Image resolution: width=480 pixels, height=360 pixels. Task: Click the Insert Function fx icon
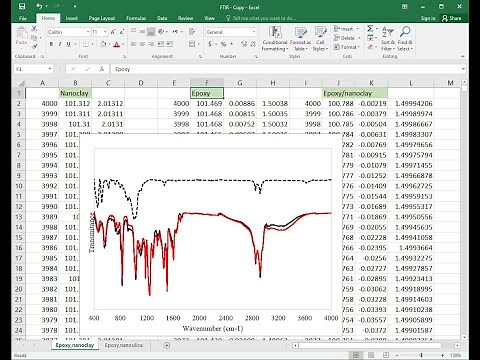(x=102, y=69)
